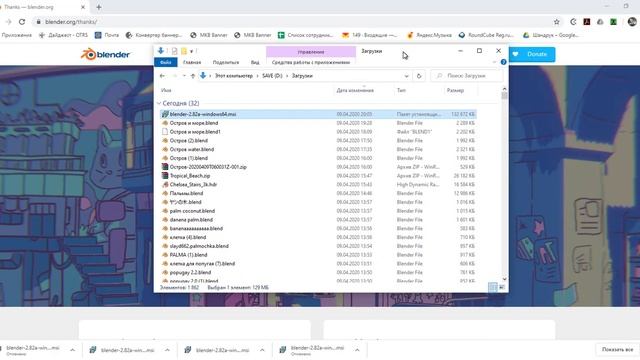
Task: Select the PALMA (1).blend file
Action: coord(318,255)
